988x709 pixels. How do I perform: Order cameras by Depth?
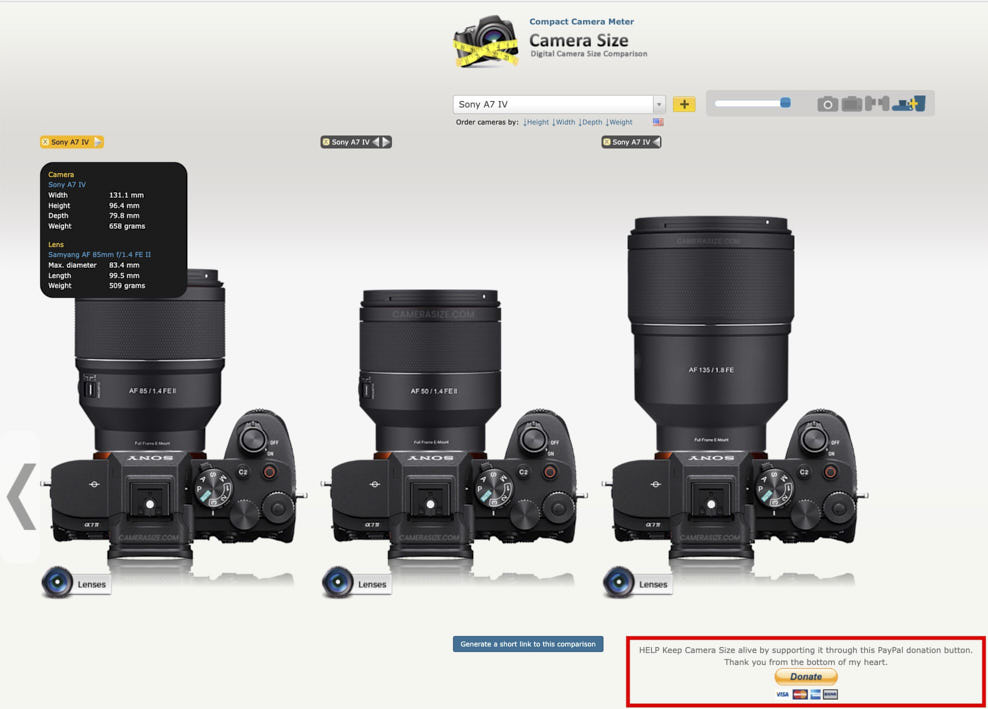tap(590, 122)
